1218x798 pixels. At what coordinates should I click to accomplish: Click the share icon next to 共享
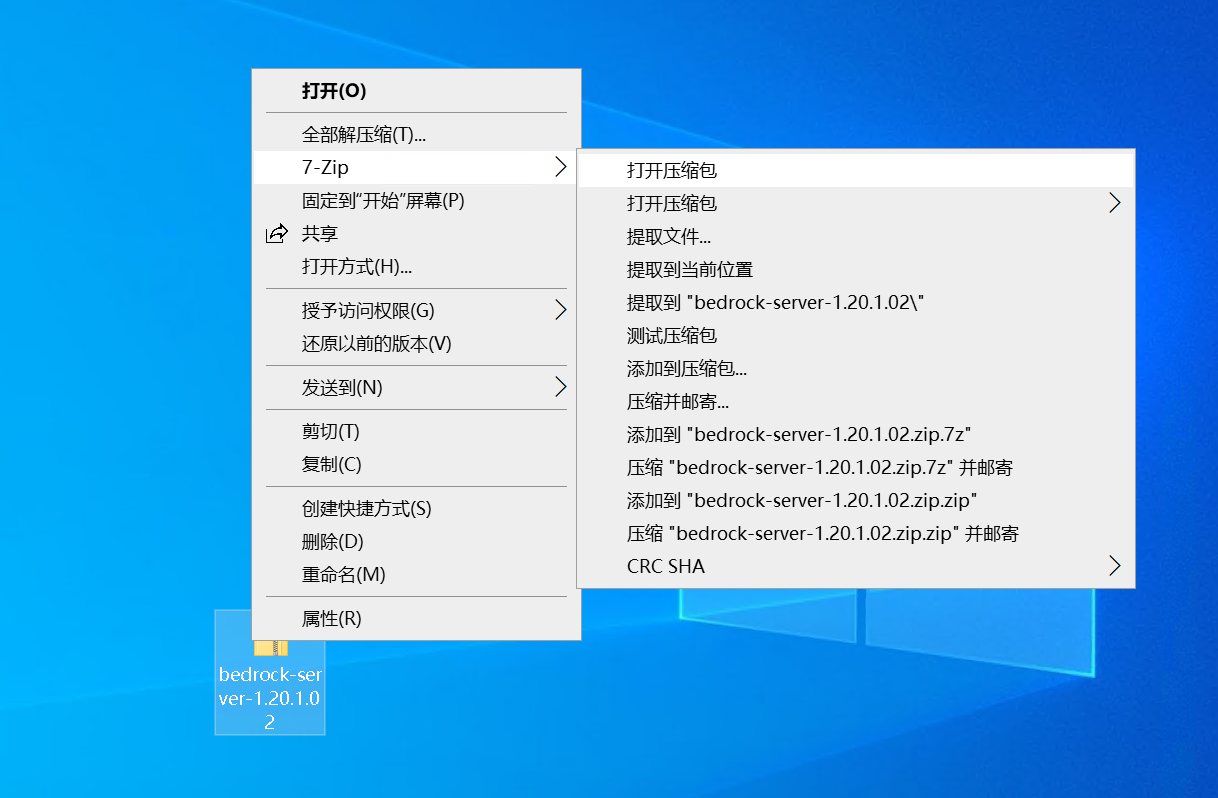click(x=276, y=234)
